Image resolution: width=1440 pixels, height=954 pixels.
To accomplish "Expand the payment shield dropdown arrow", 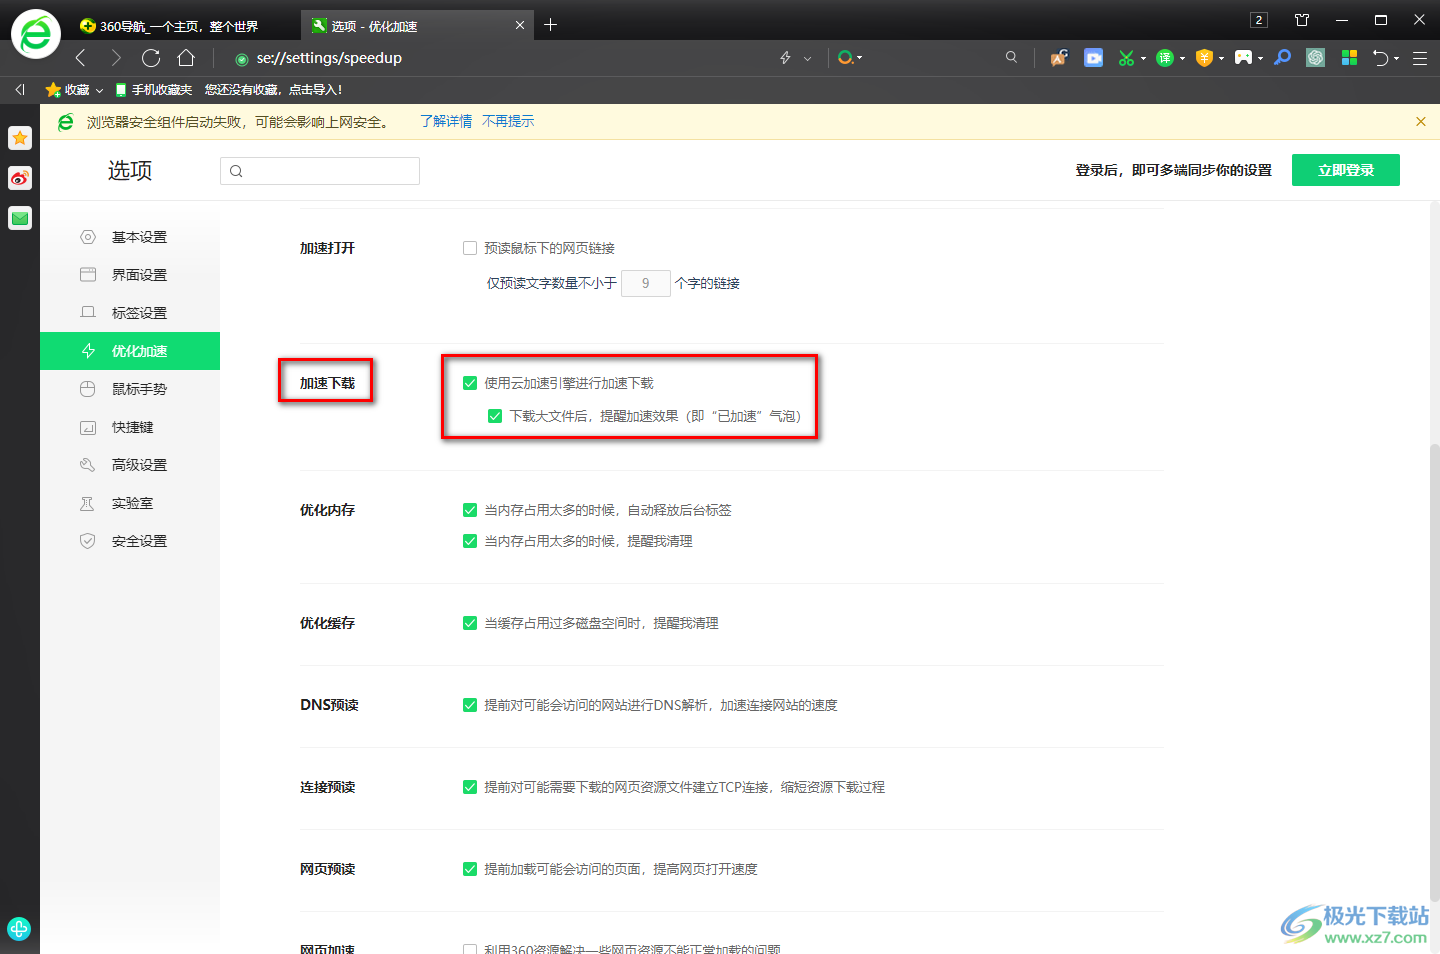I will 1221,59.
